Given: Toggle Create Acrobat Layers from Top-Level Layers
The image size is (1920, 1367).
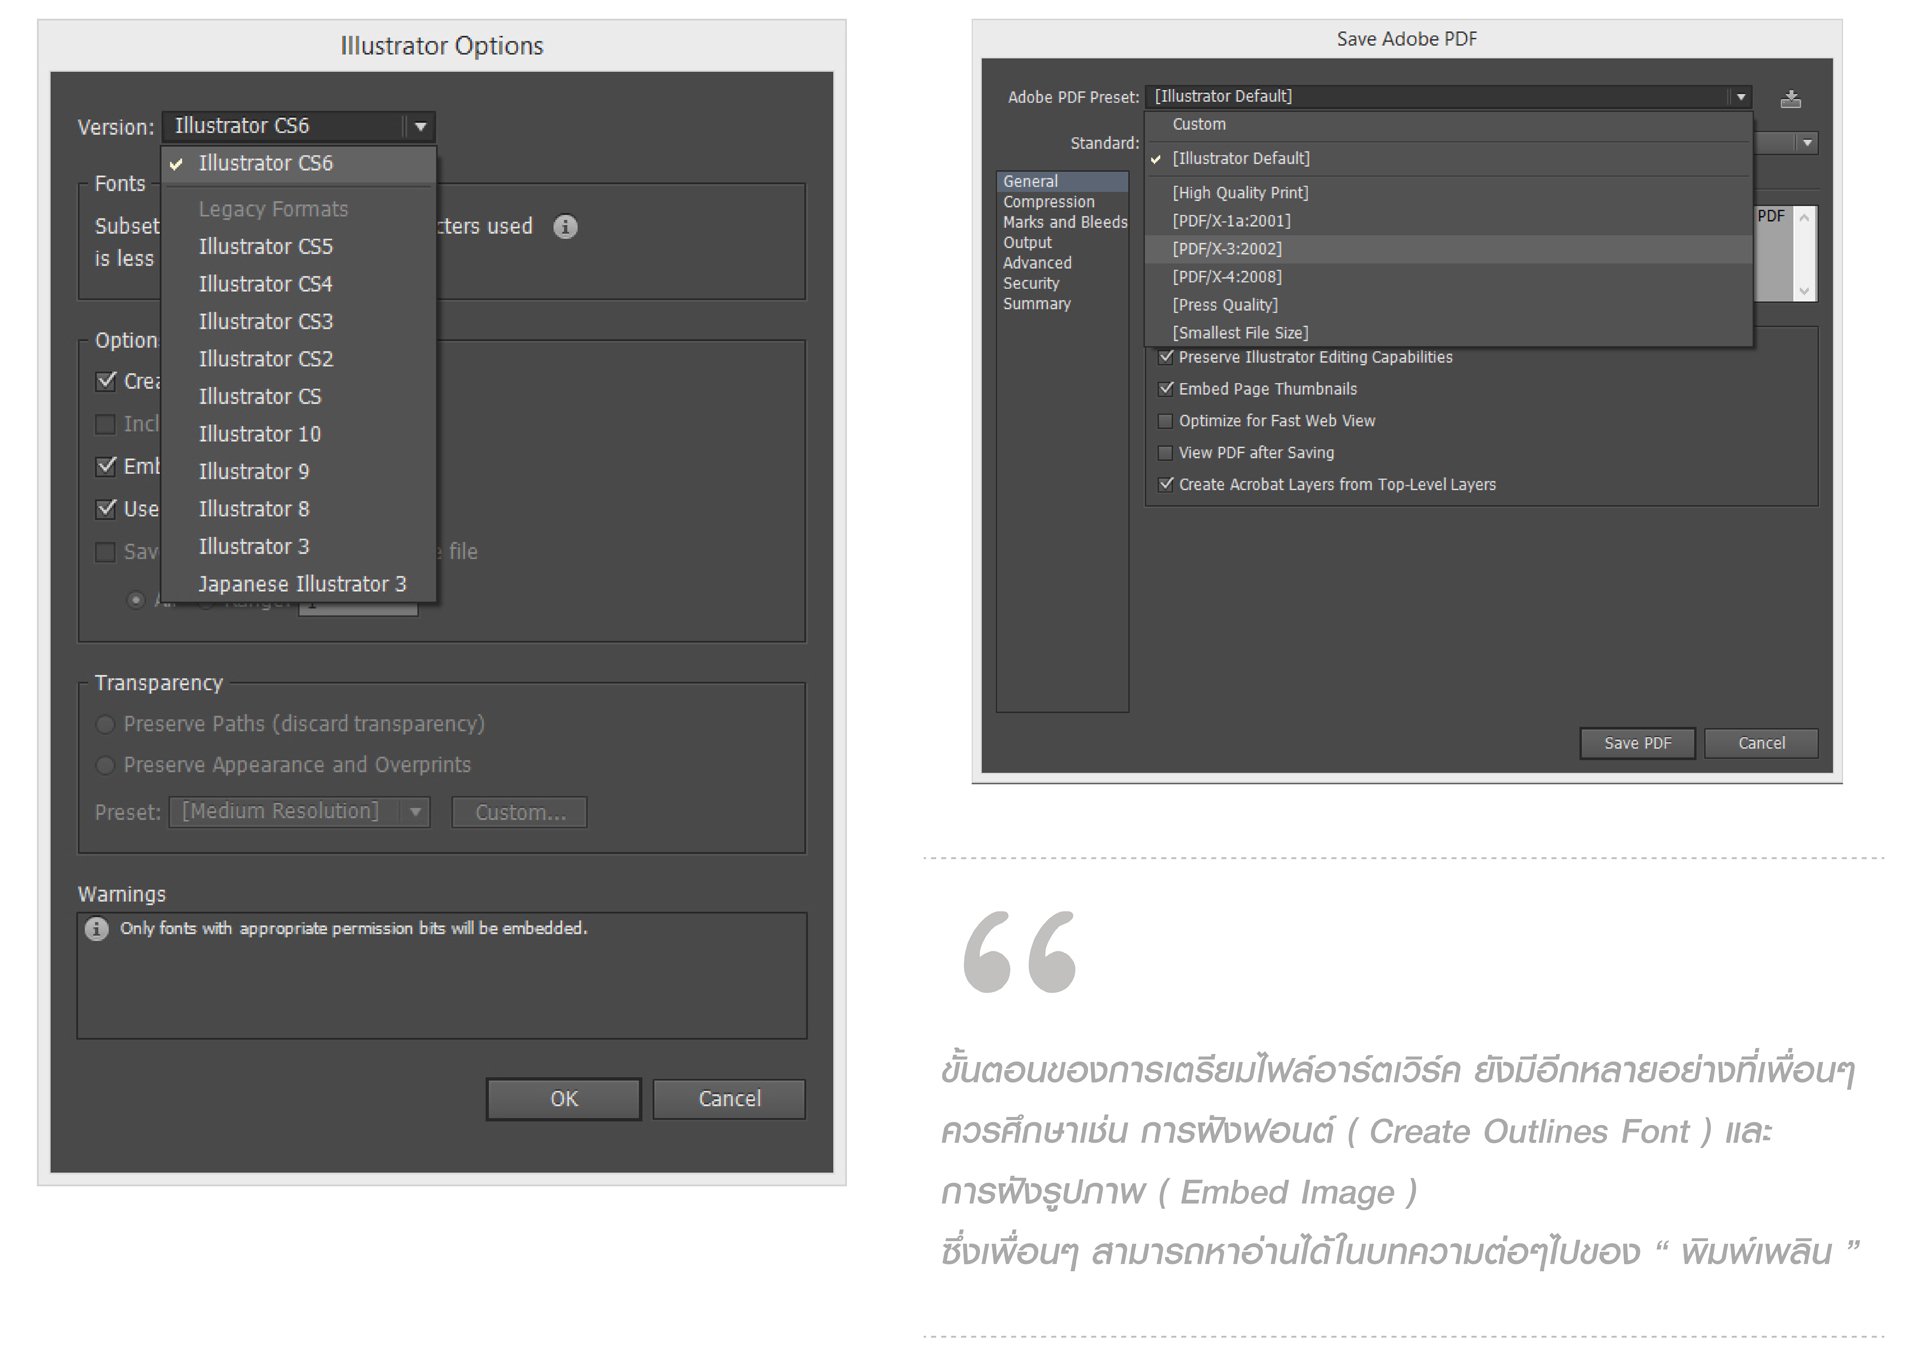Looking at the screenshot, I should pos(1166,485).
